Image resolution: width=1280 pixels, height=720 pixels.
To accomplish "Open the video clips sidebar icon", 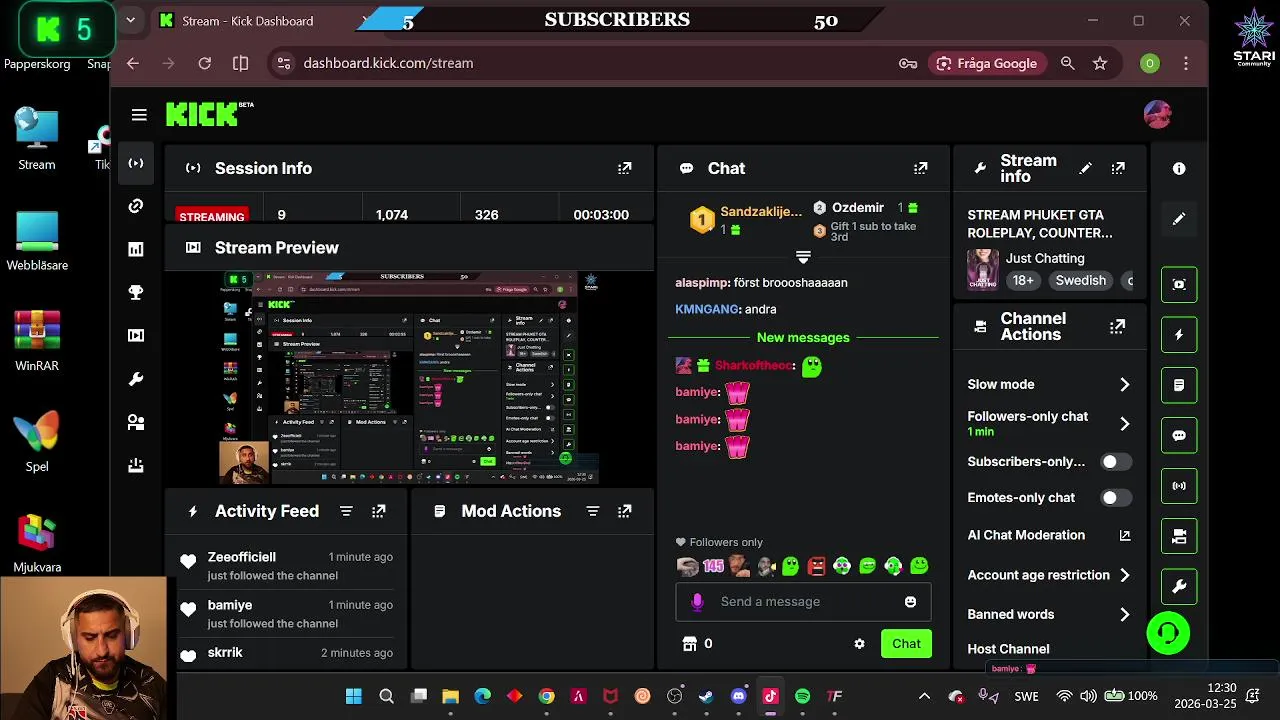I will 136,335.
